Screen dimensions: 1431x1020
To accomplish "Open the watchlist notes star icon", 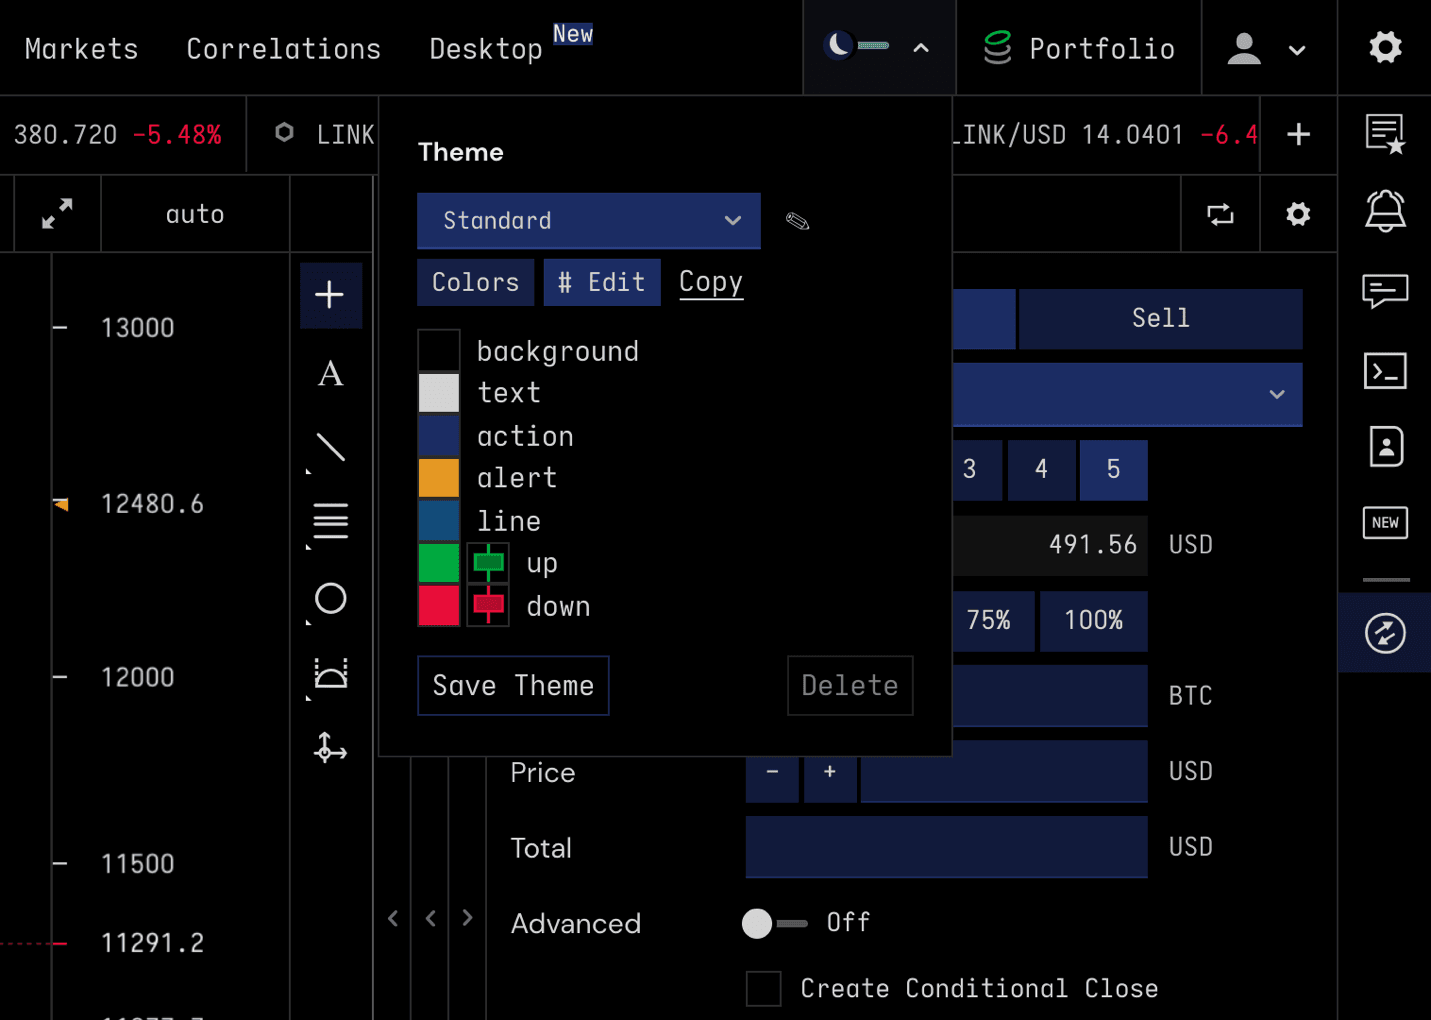I will (1385, 134).
